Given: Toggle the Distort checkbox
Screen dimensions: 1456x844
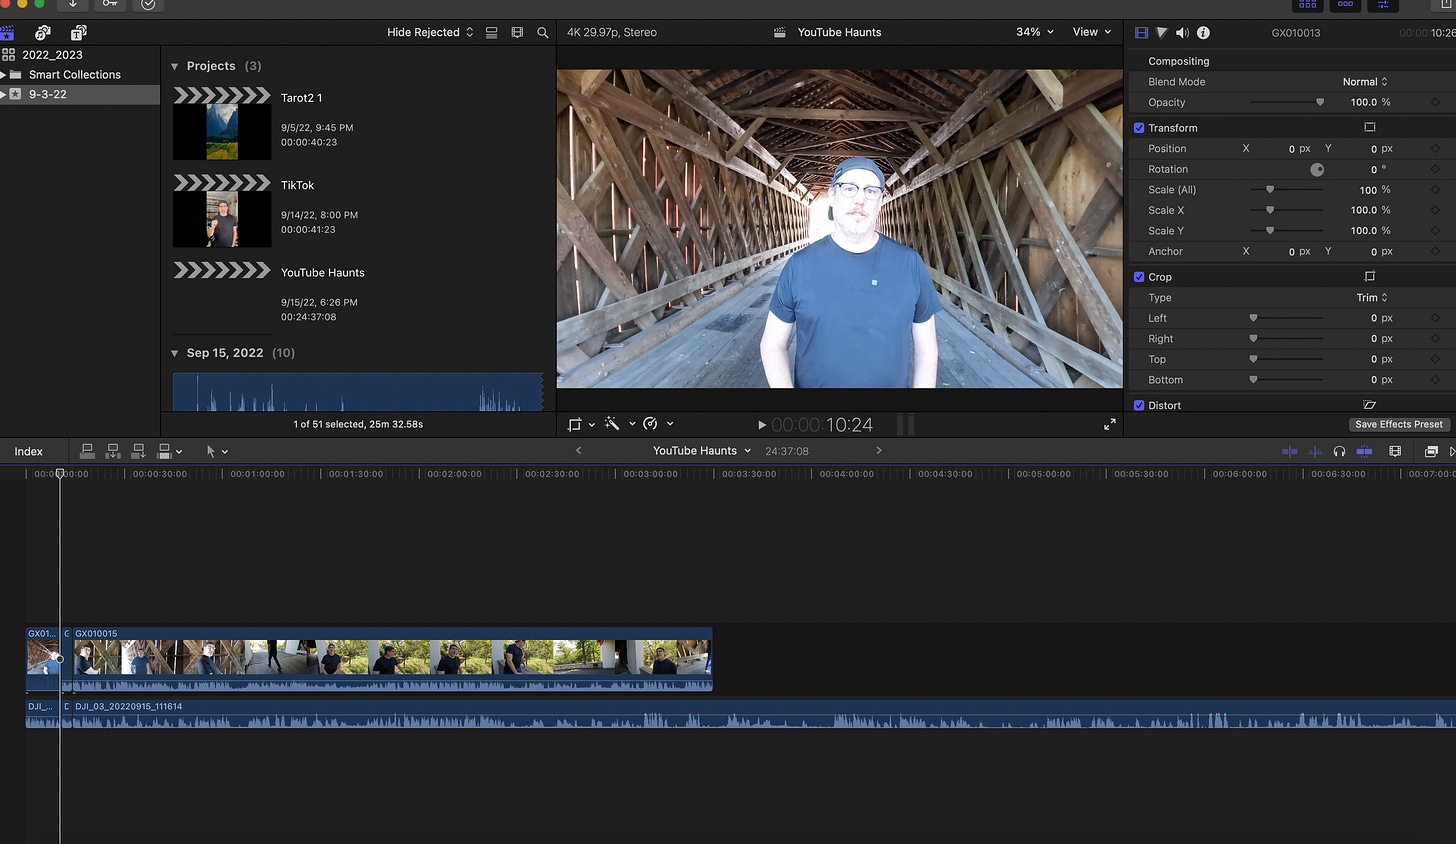Looking at the screenshot, I should [1139, 405].
